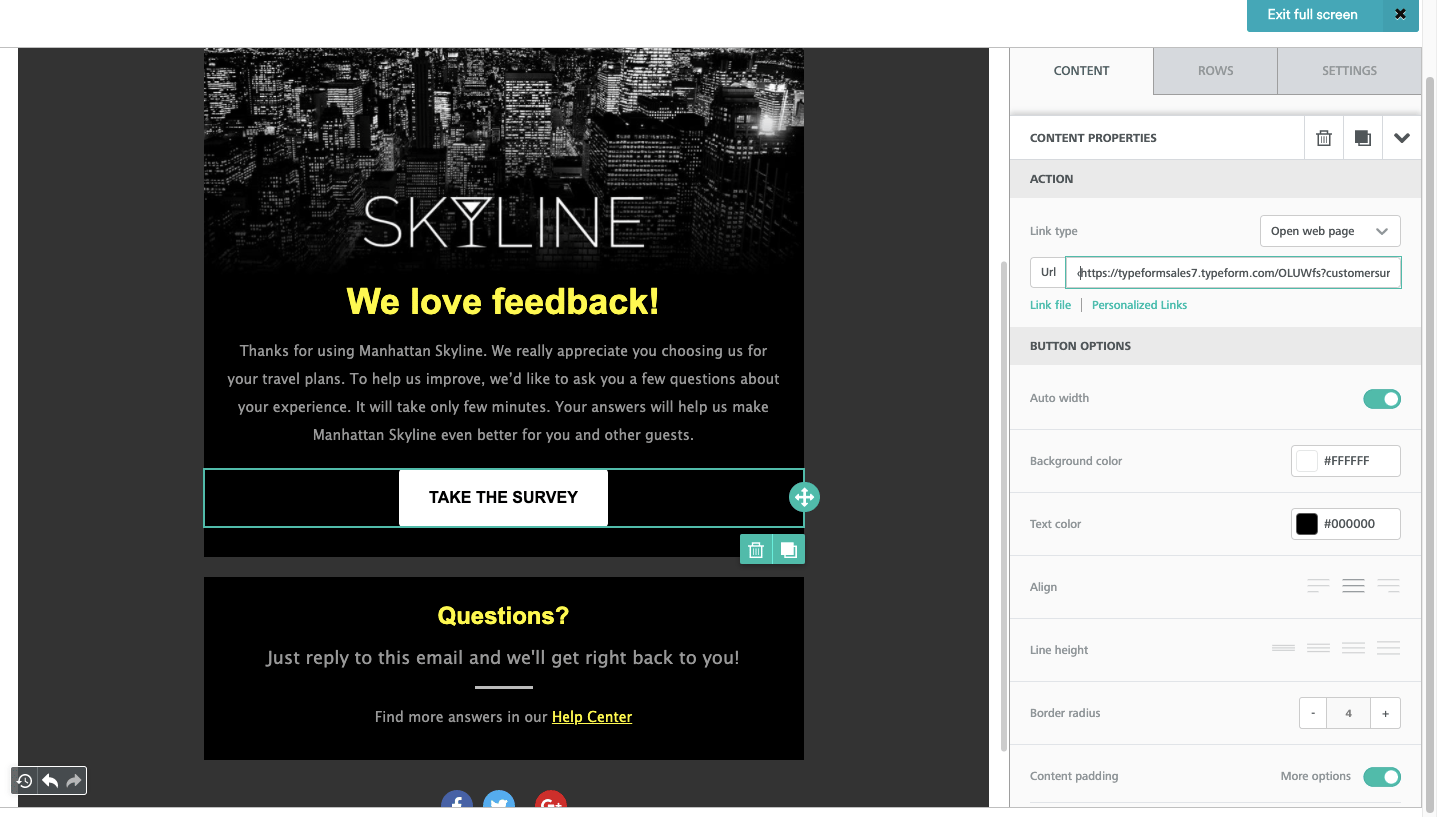Image resolution: width=1437 pixels, height=817 pixels.
Task: Open the Background color swatch
Action: 1307,461
